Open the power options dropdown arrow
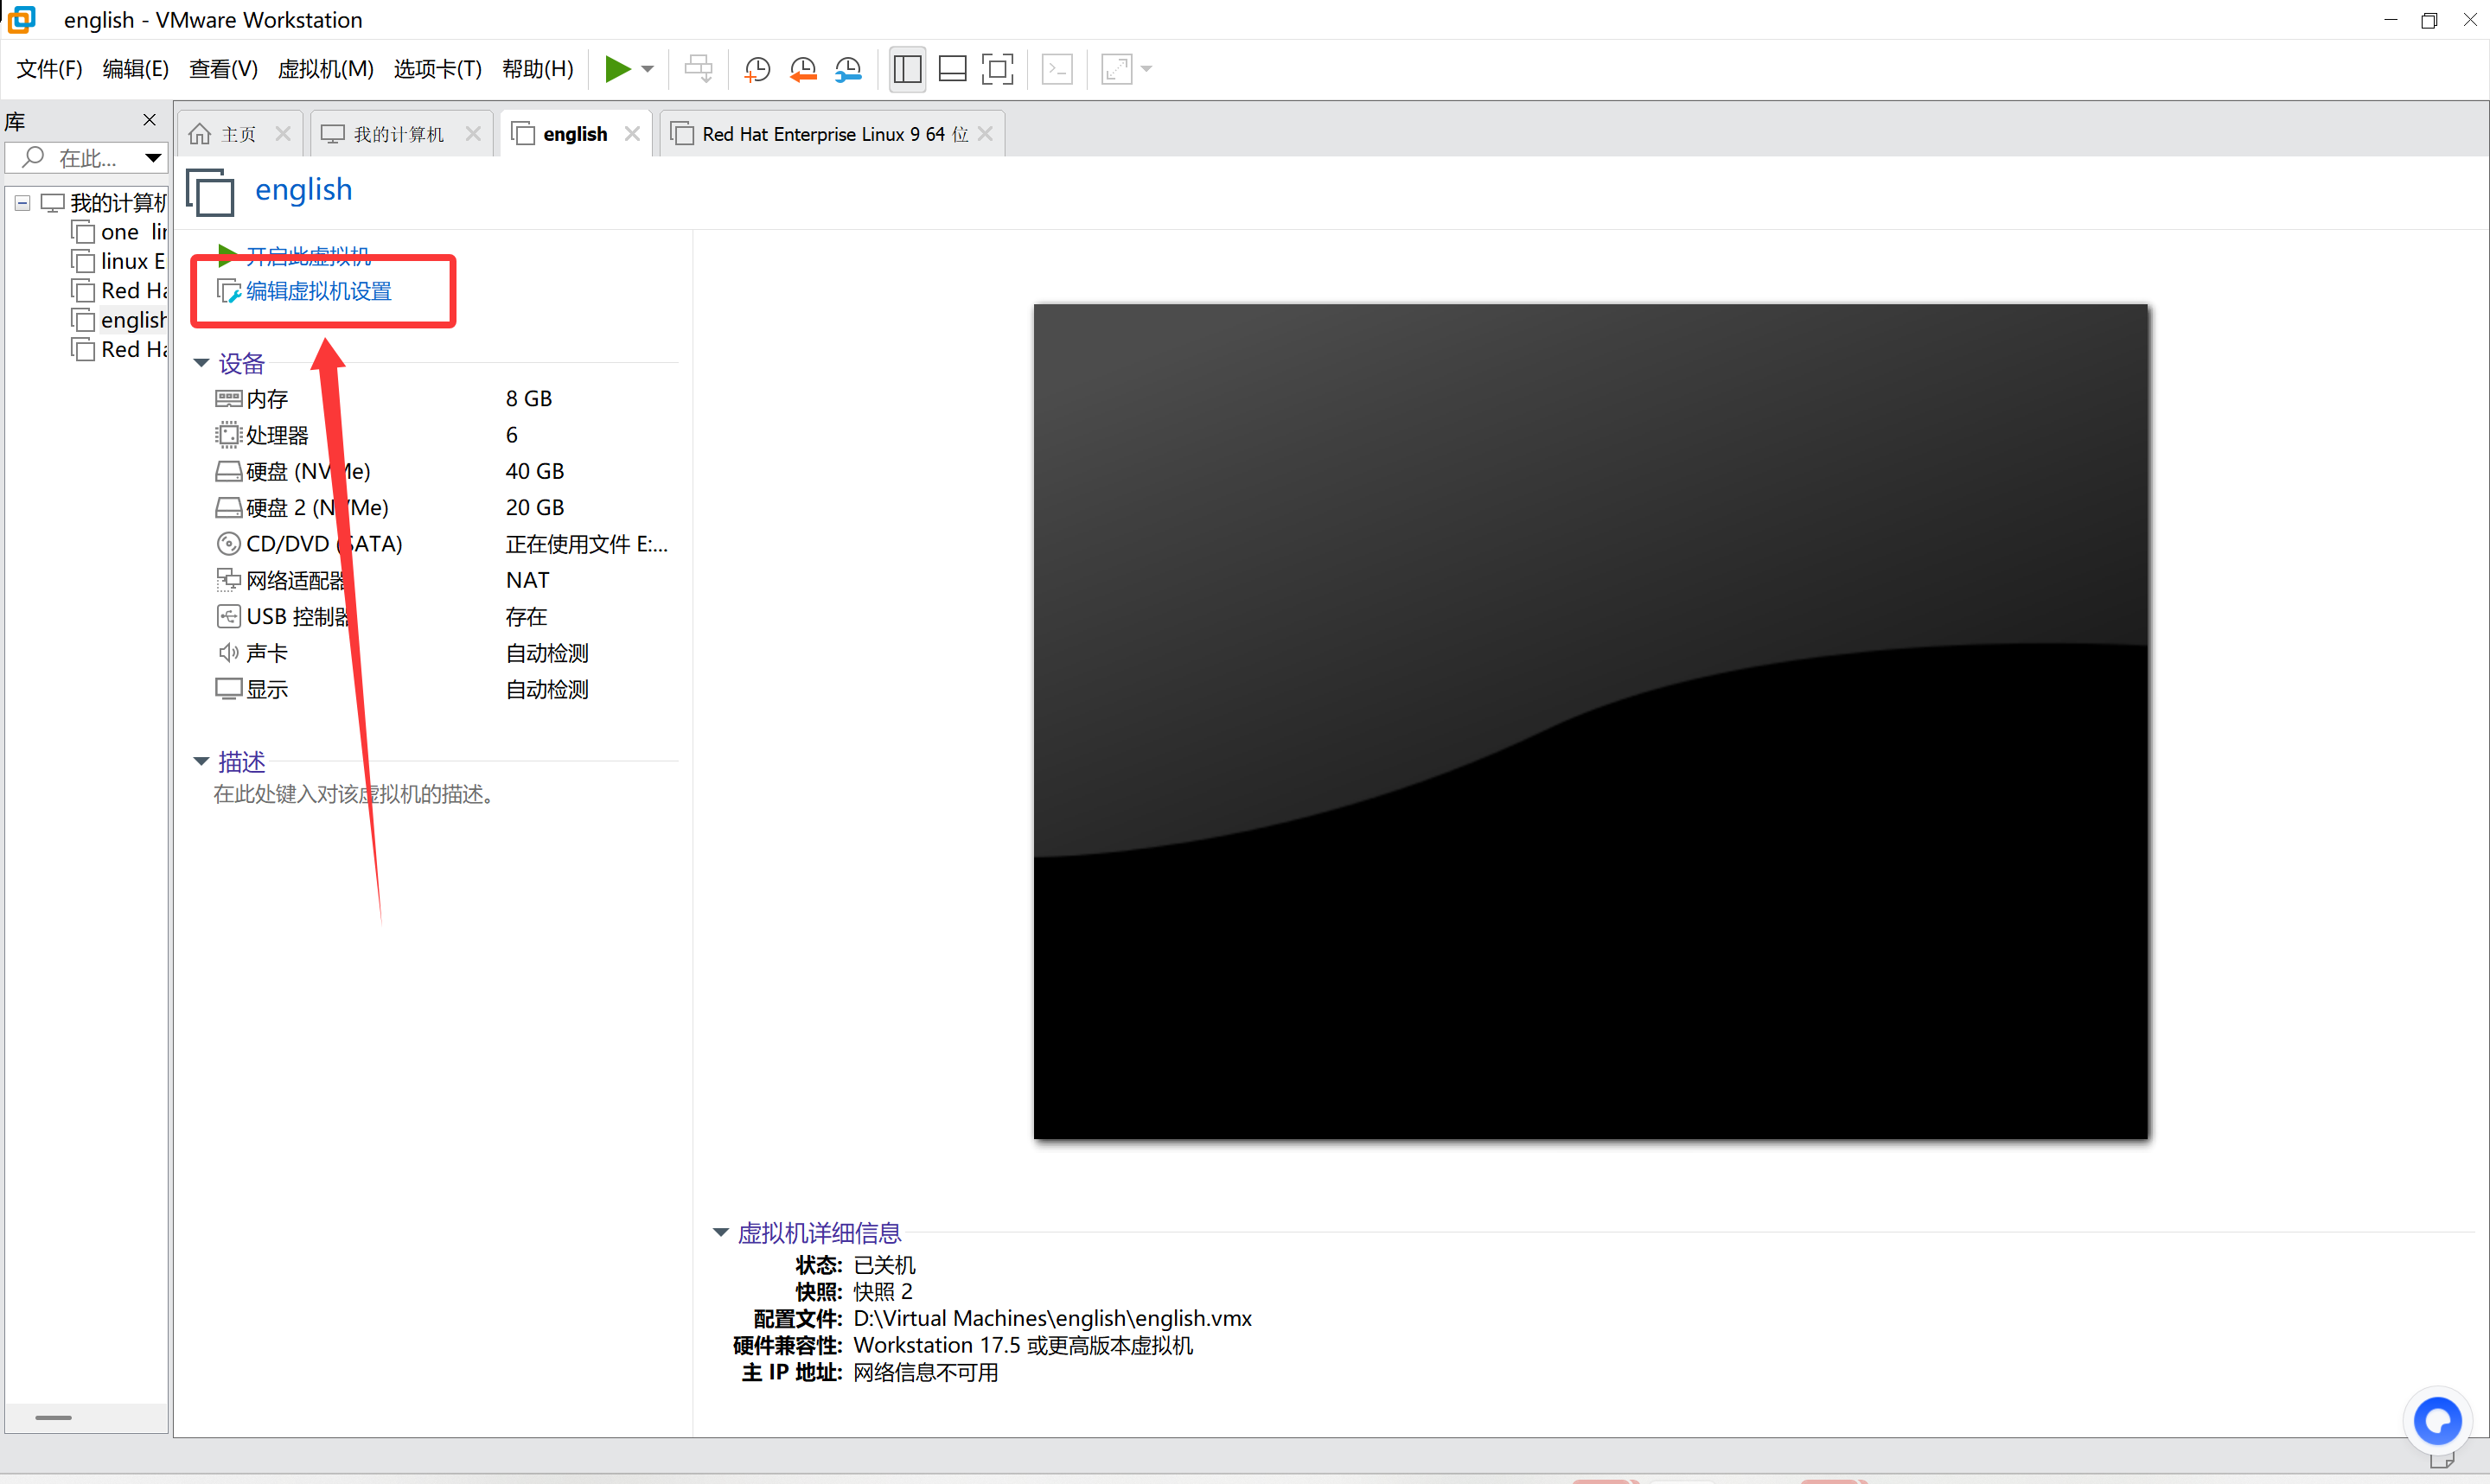This screenshot has height=1484, width=2490. 648,69
